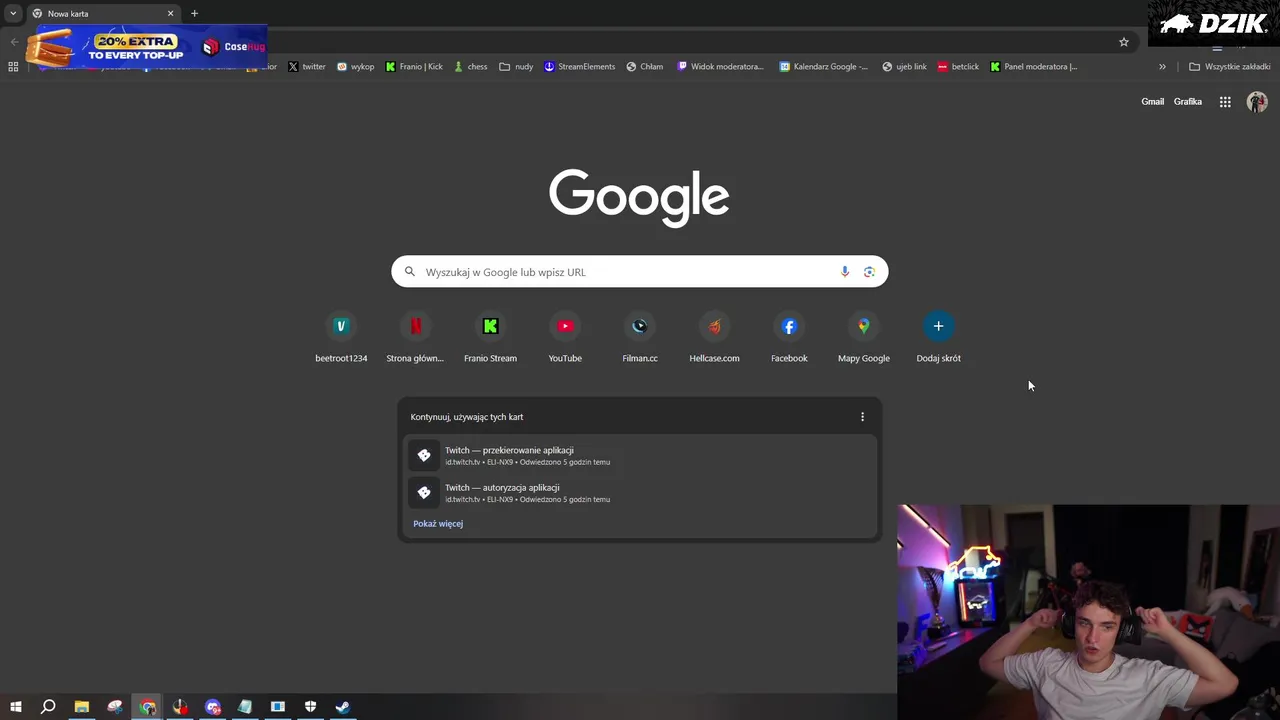
Task: Click the Gmail link
Action: tap(1153, 102)
